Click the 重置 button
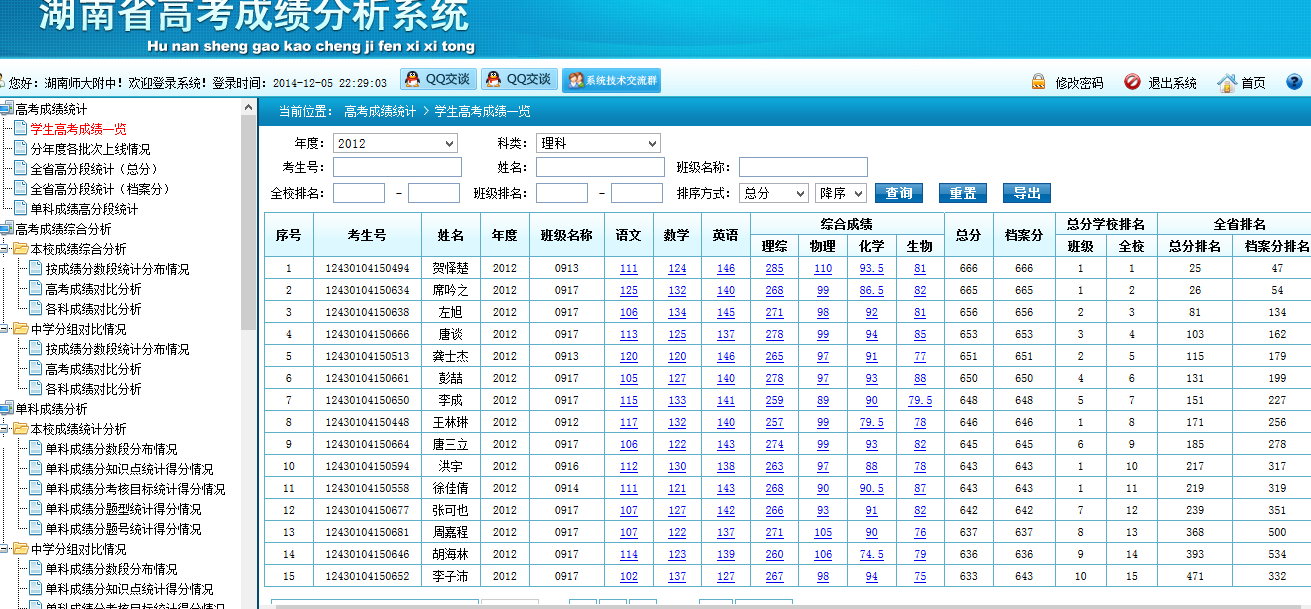Viewport: 1311px width, 609px height. pyautogui.click(x=963, y=193)
